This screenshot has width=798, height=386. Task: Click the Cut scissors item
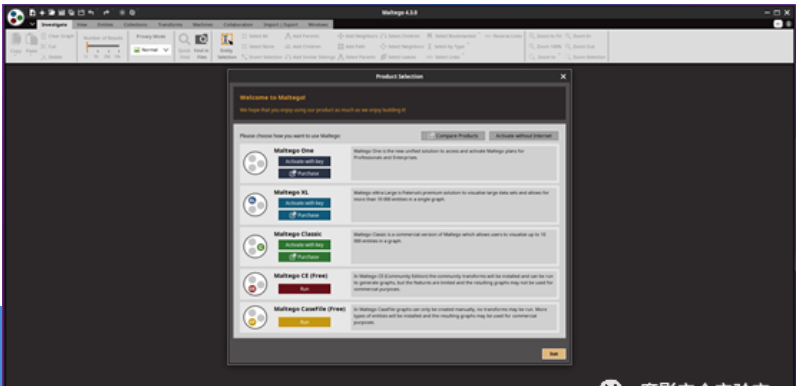[x=49, y=46]
